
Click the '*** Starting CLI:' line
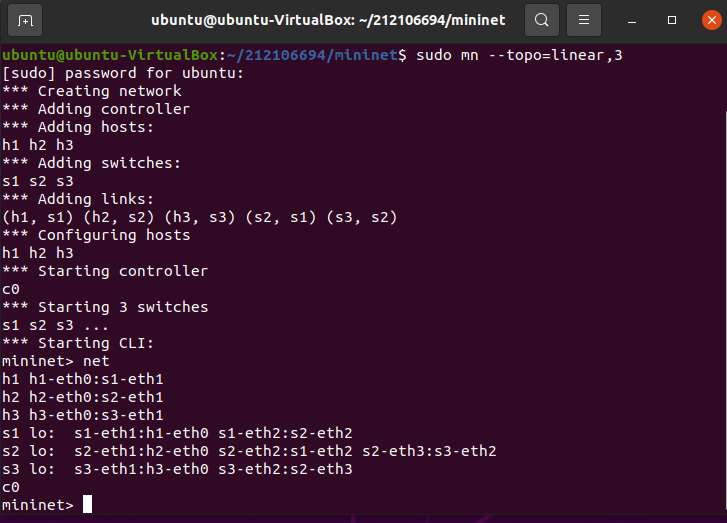tap(77, 343)
